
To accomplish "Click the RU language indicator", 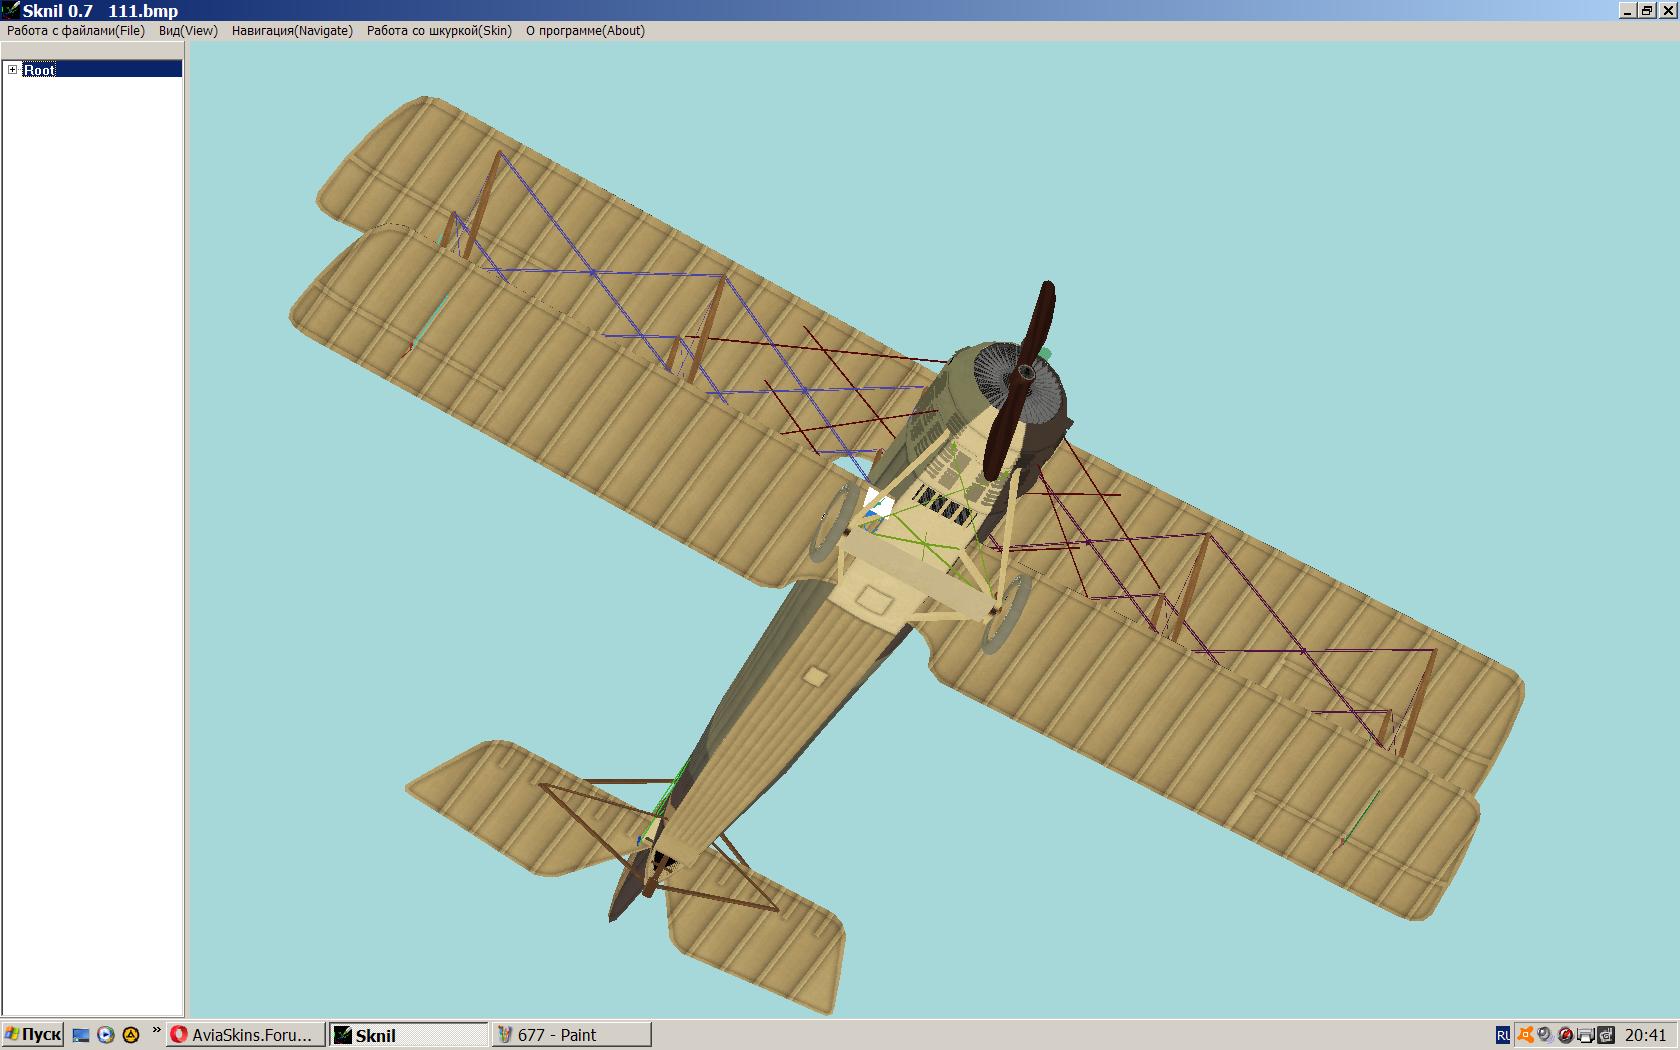I will (1503, 1035).
